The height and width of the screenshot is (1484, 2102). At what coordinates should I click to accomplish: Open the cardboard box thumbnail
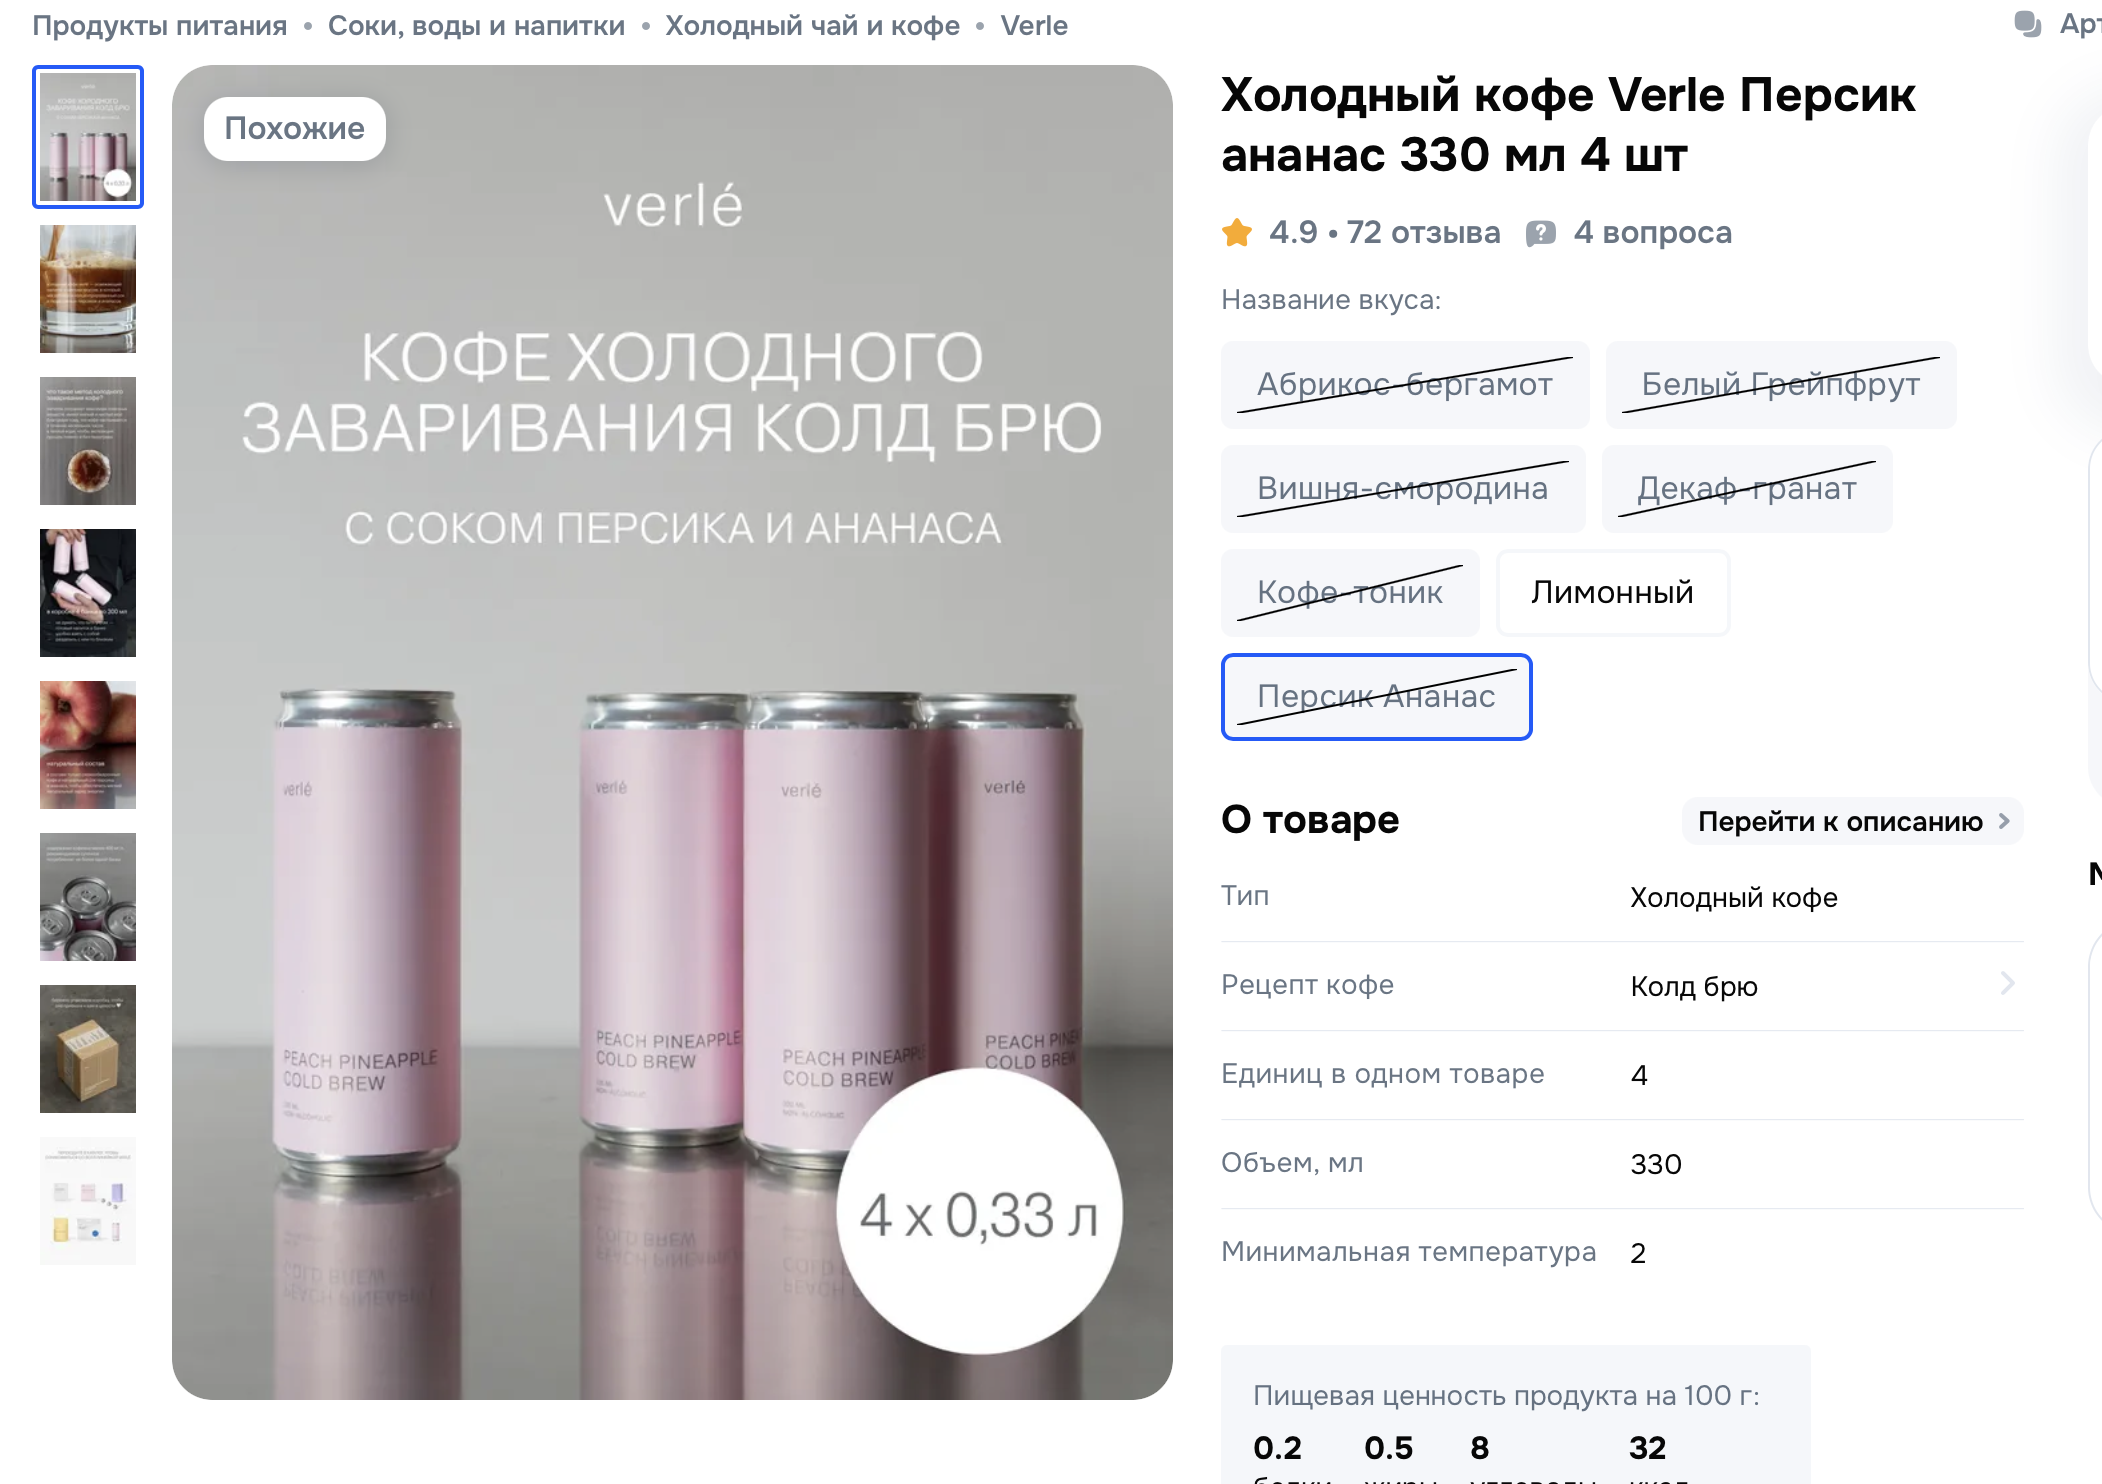click(x=88, y=1049)
